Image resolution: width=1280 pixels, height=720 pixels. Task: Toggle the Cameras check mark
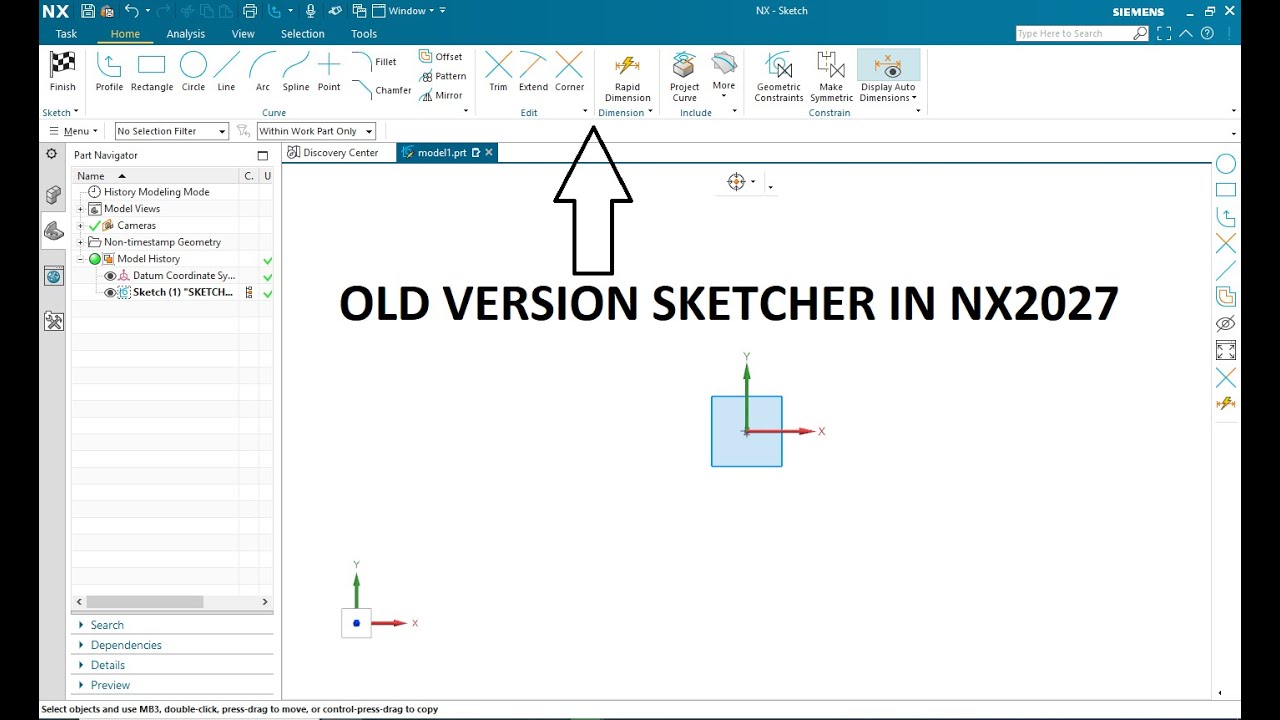coord(95,226)
